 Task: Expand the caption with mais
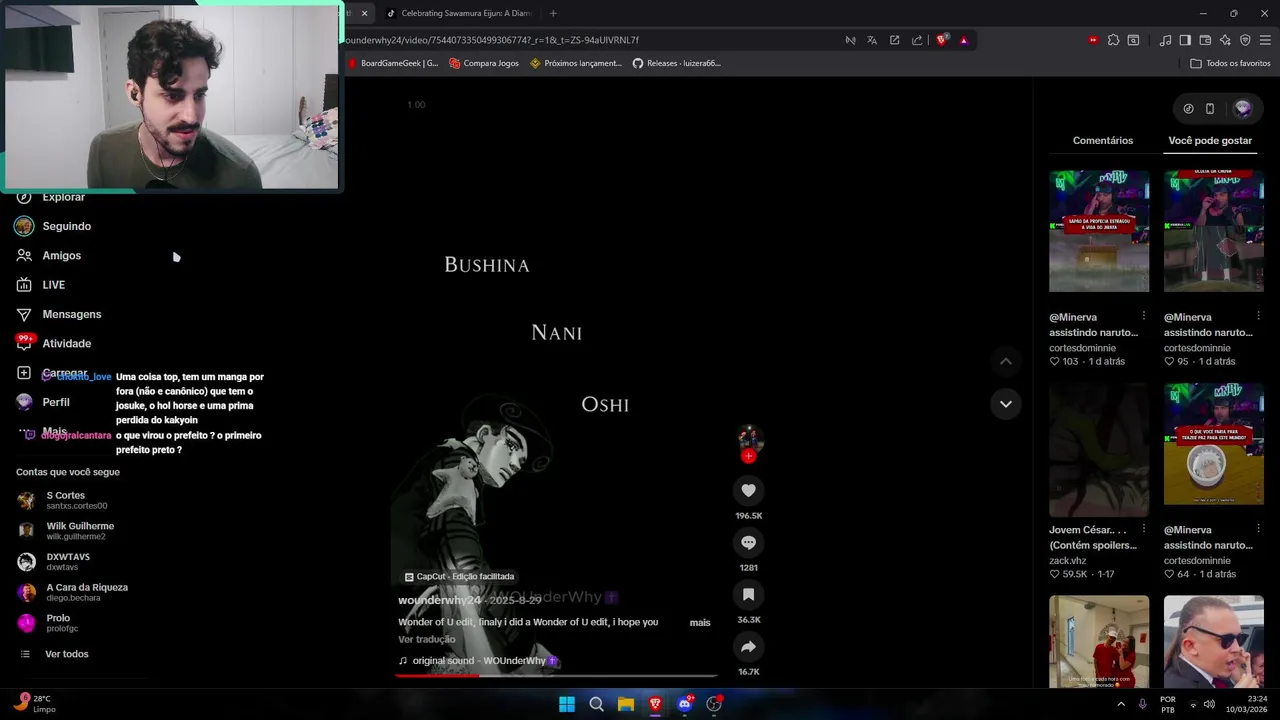point(700,622)
